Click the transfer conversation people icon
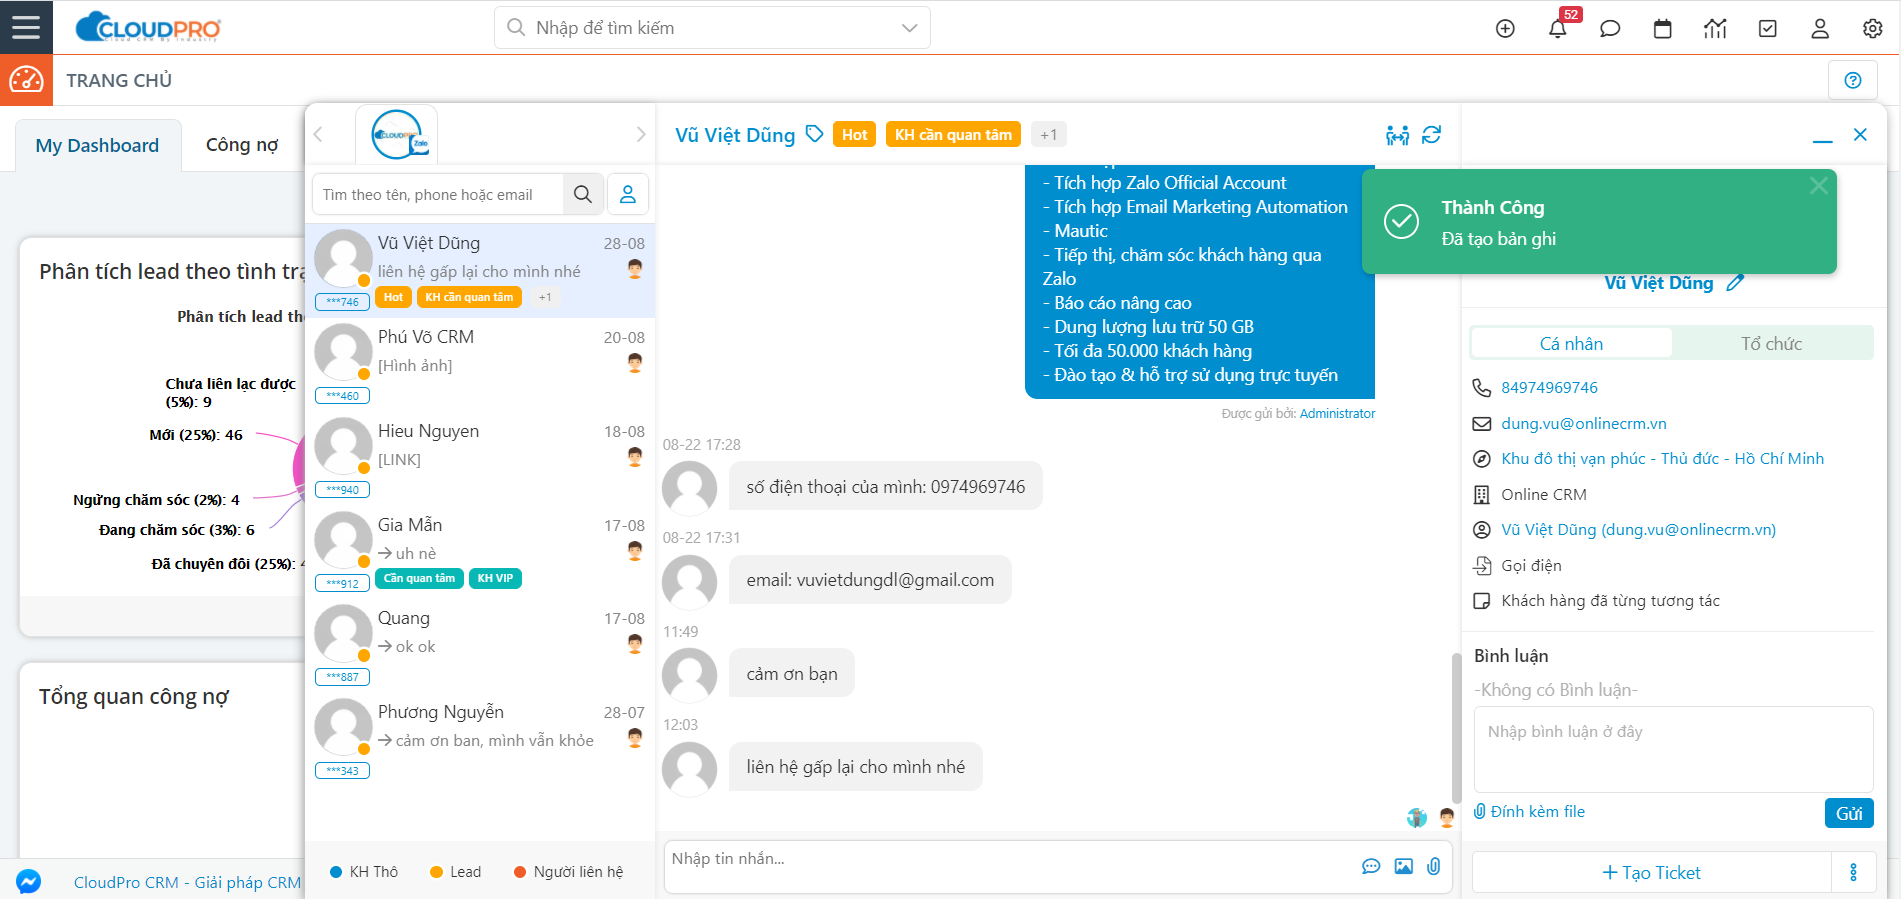The width and height of the screenshot is (1901, 899). (x=1398, y=135)
